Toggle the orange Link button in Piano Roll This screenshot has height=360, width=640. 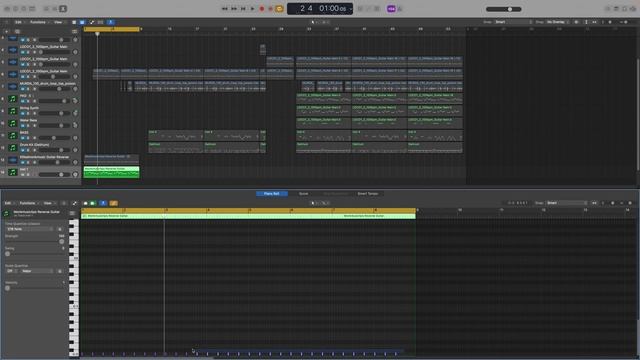click(x=113, y=203)
